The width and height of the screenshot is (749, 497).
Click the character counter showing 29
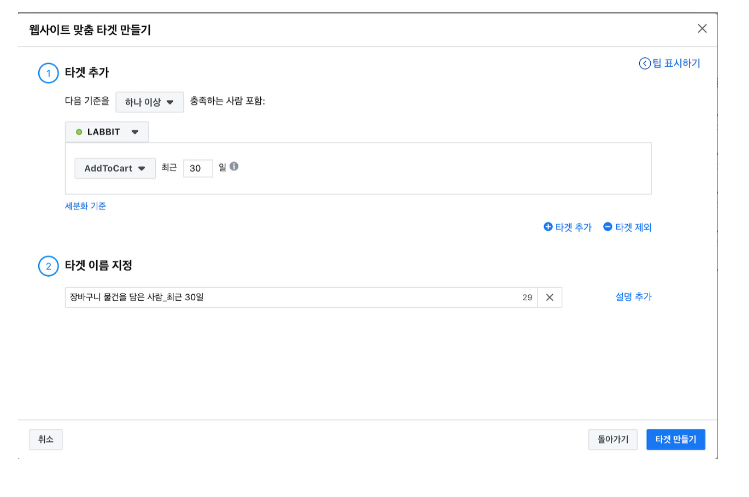527,297
